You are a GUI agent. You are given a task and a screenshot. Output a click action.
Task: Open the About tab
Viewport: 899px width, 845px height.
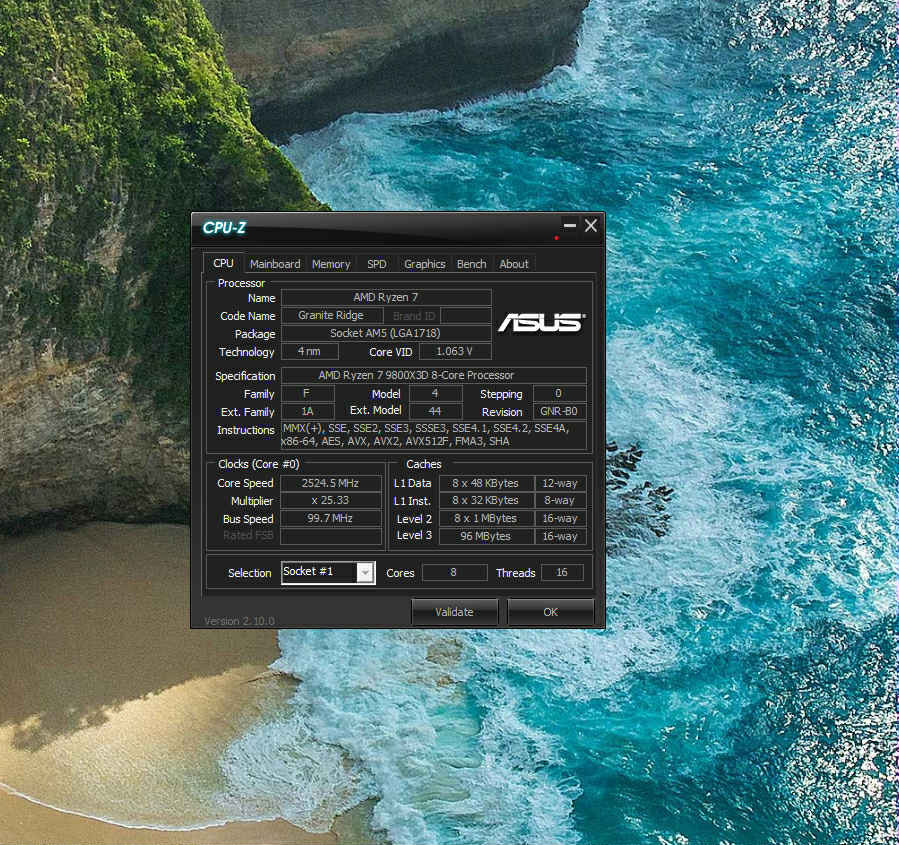point(514,264)
